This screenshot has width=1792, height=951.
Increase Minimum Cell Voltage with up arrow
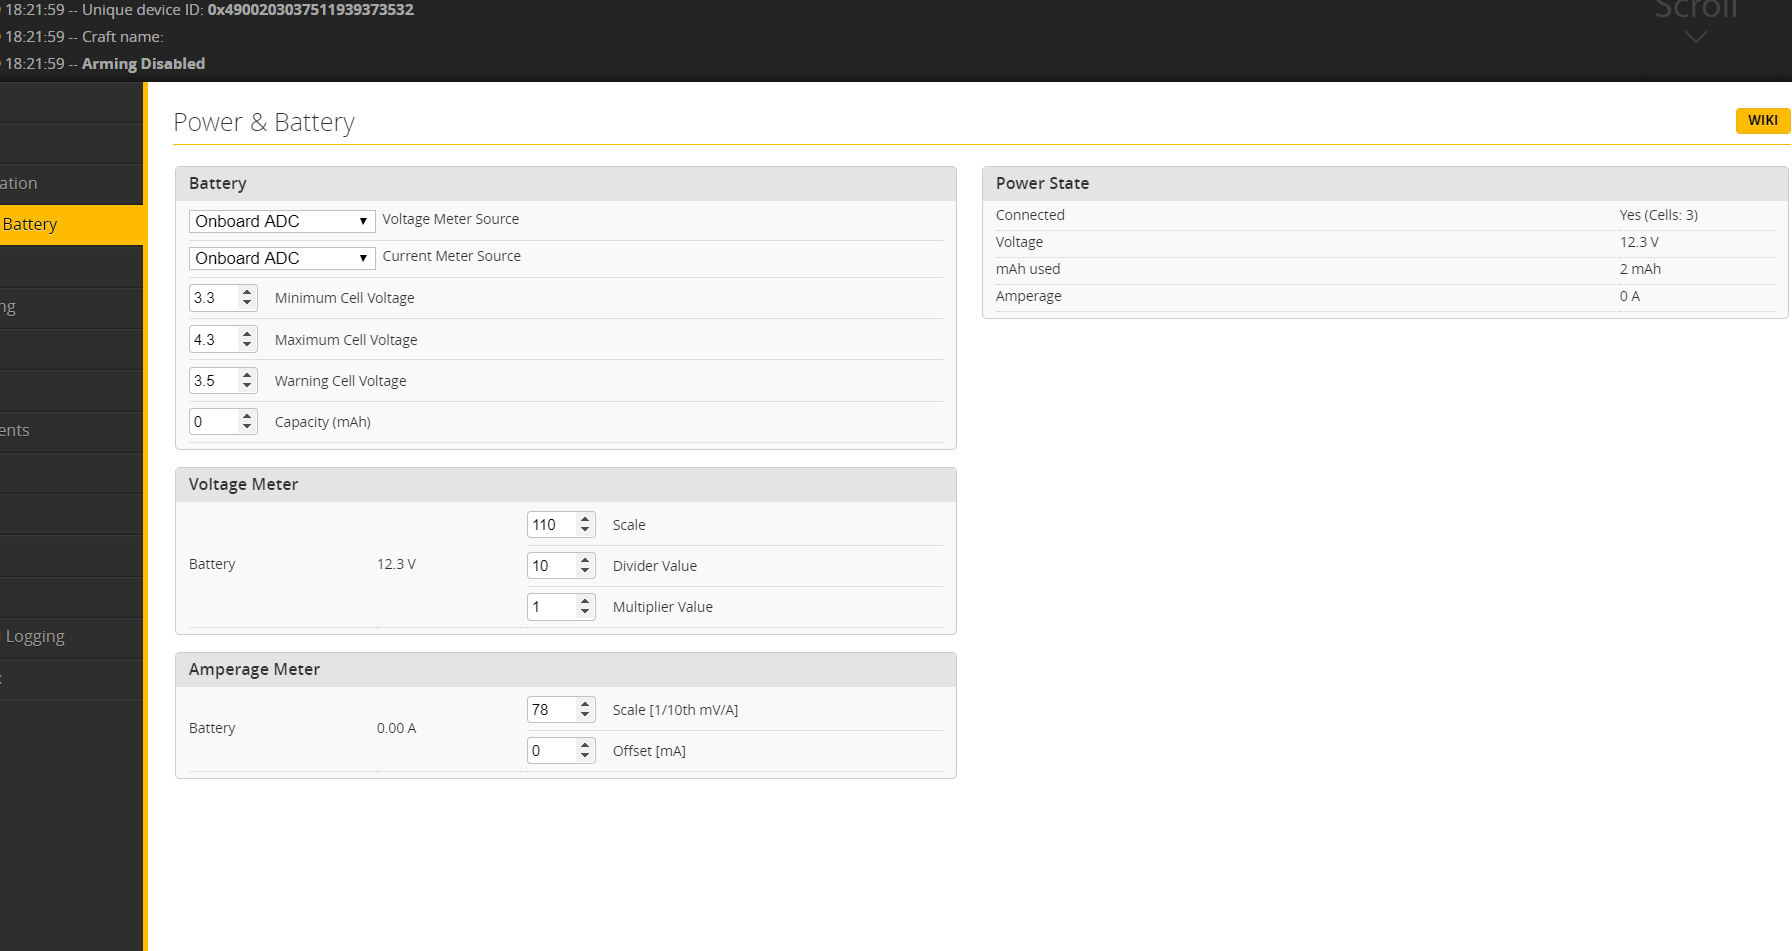point(247,293)
